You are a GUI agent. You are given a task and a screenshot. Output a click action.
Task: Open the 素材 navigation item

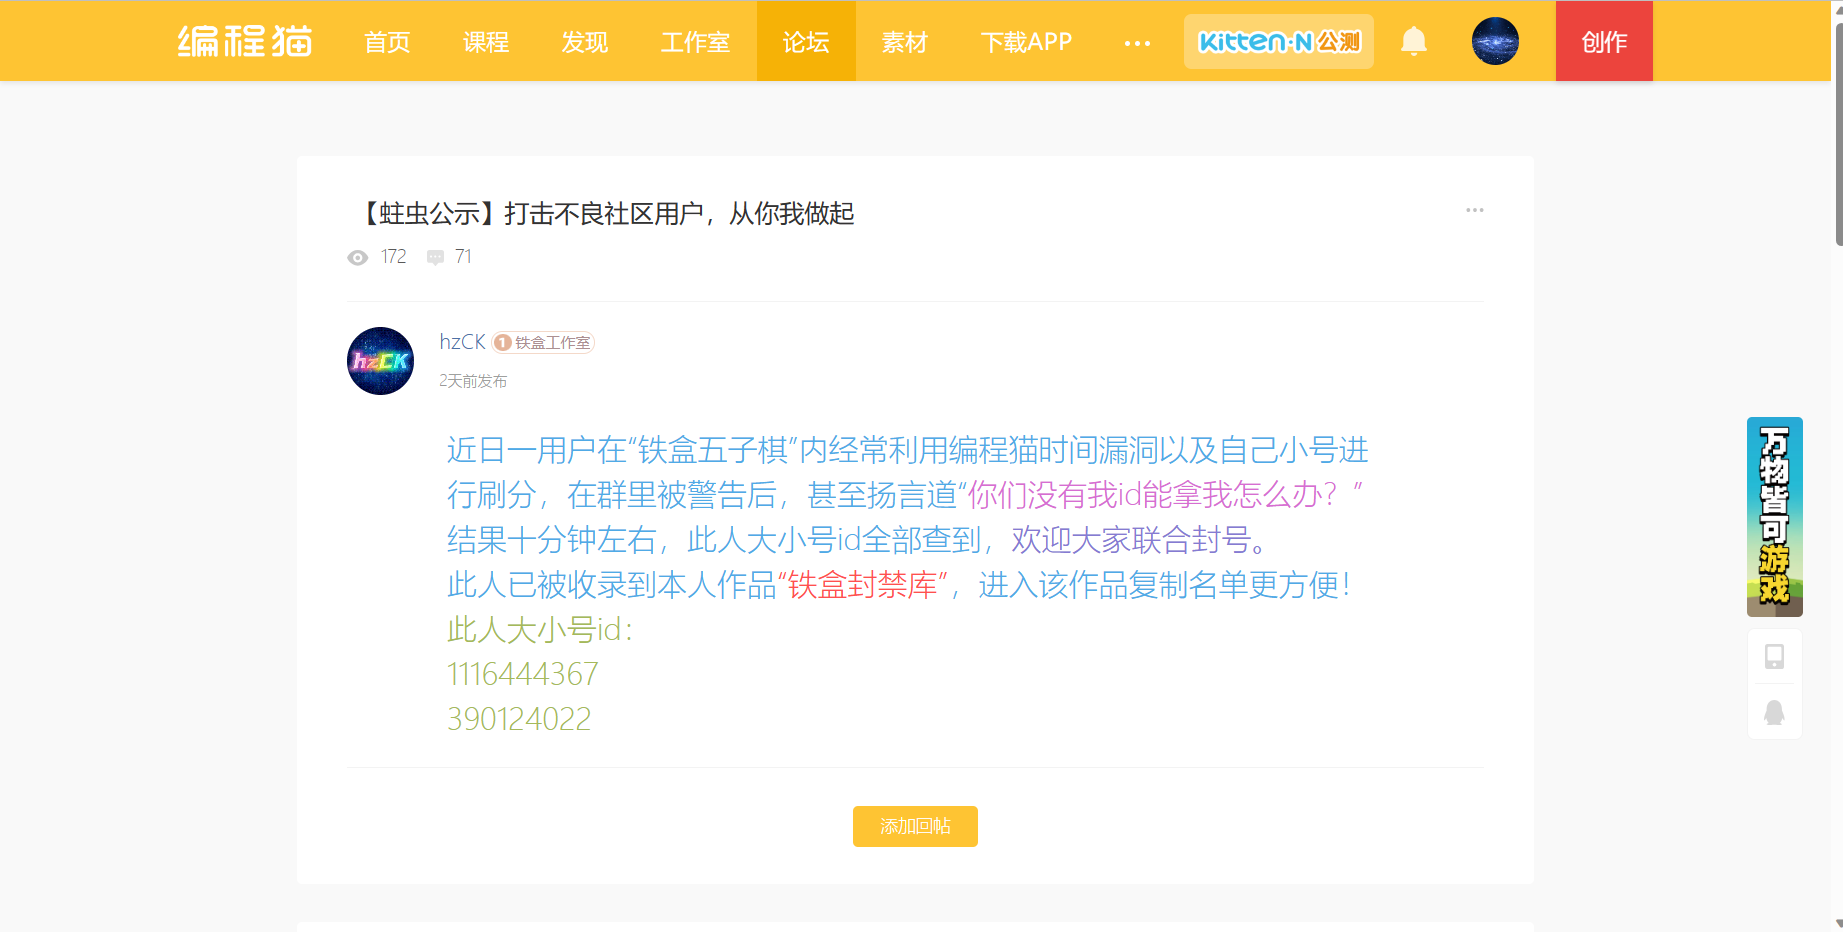coord(905,42)
